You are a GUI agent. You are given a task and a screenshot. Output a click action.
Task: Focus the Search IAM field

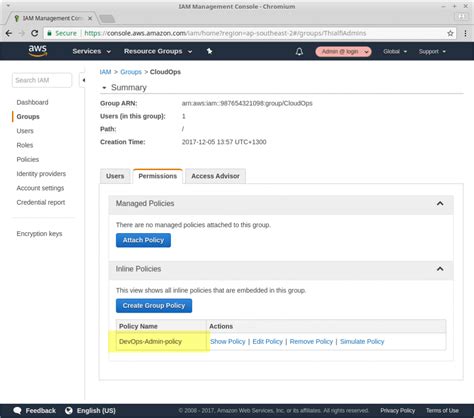point(42,80)
